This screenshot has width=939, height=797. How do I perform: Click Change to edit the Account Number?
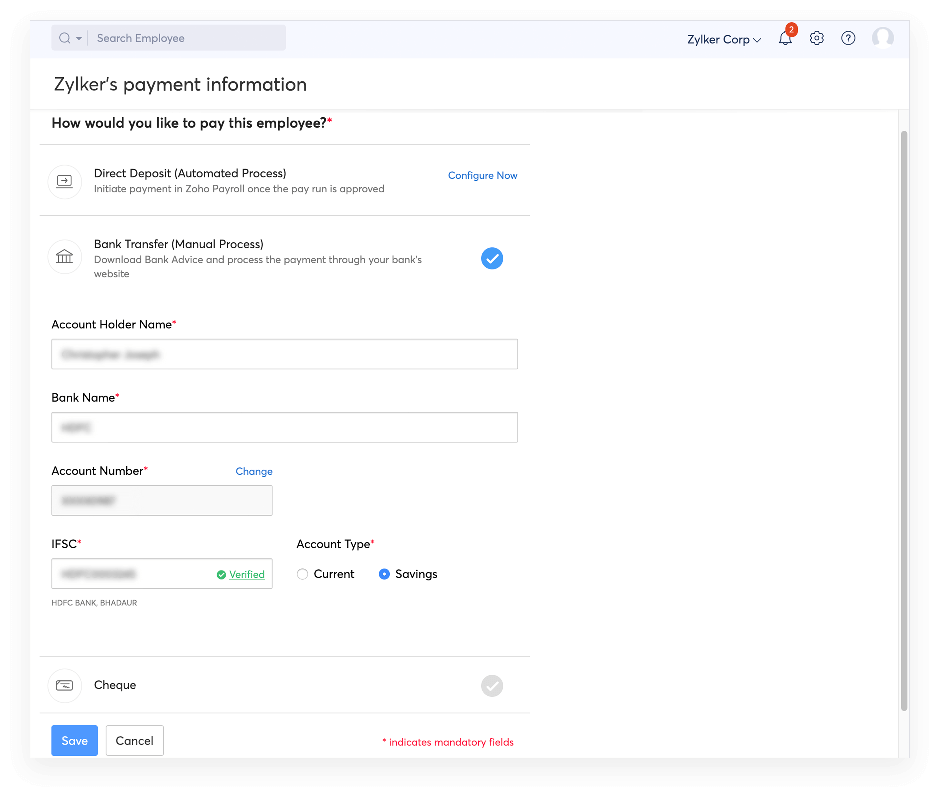[x=253, y=471]
